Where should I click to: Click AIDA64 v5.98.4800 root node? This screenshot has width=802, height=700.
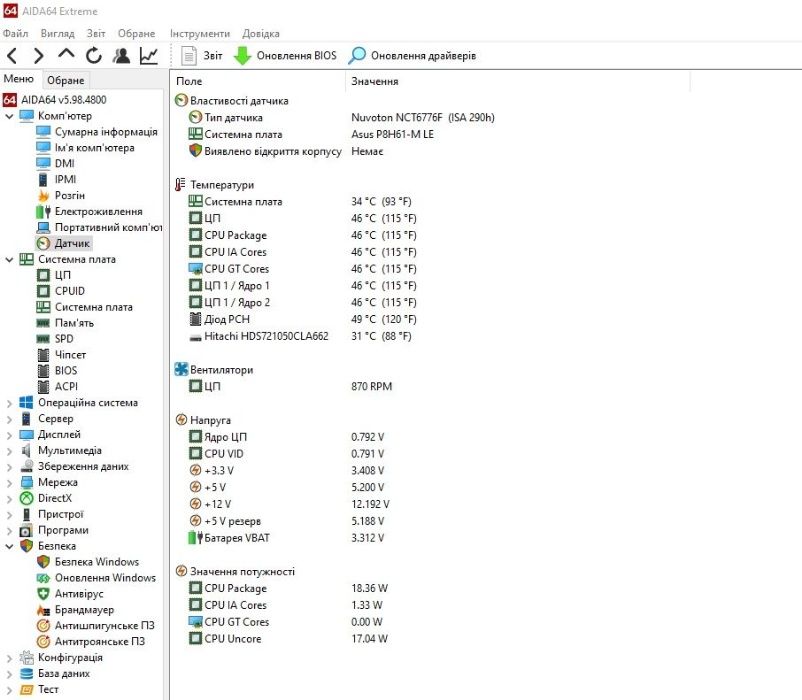[55, 100]
